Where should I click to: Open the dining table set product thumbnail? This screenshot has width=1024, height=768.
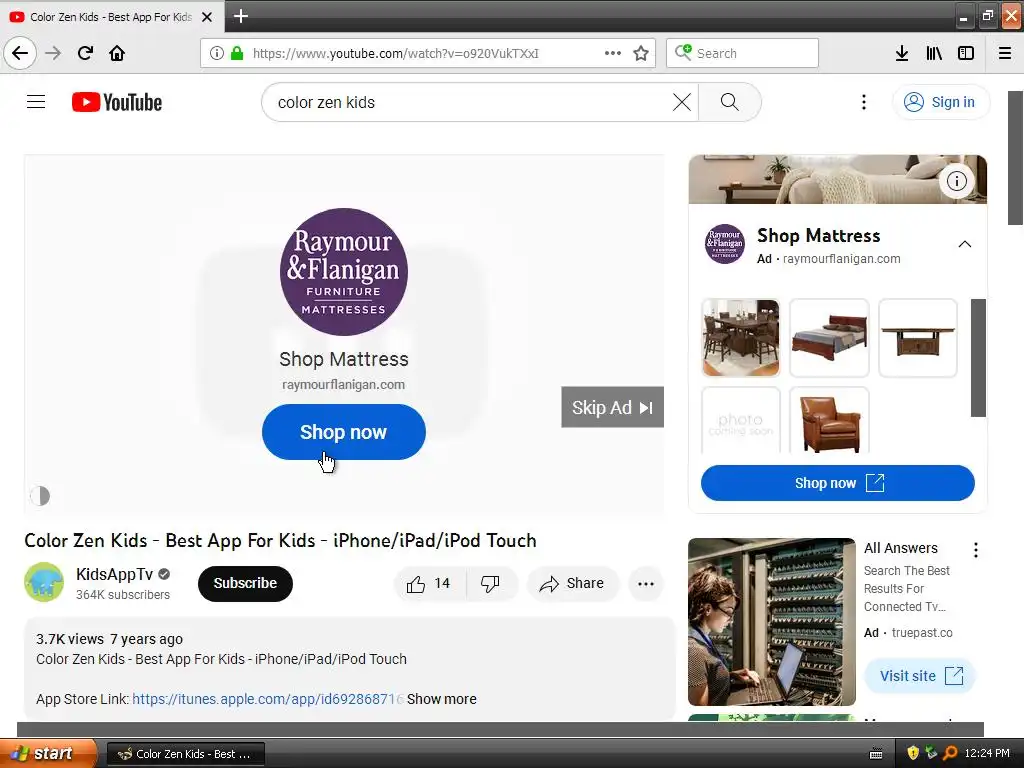741,338
